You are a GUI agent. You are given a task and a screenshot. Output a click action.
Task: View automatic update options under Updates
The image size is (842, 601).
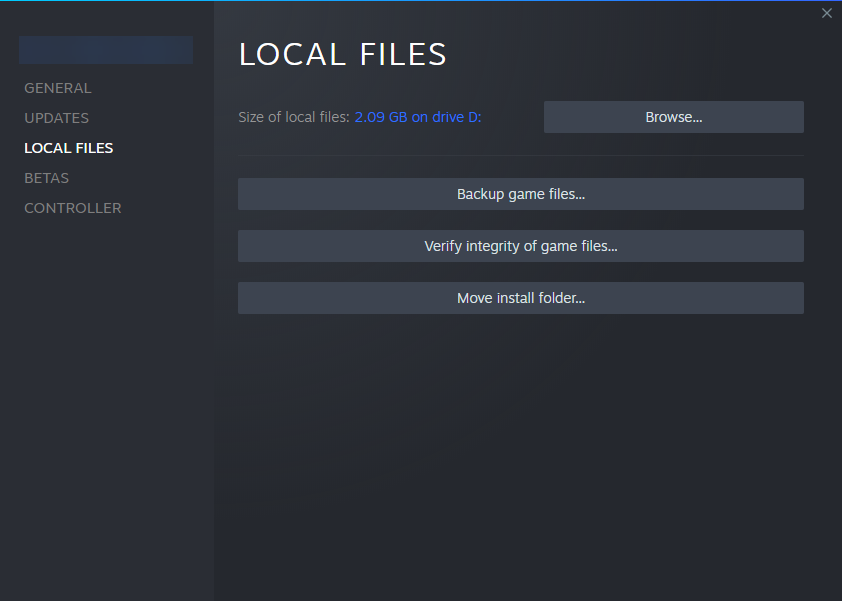(x=56, y=118)
